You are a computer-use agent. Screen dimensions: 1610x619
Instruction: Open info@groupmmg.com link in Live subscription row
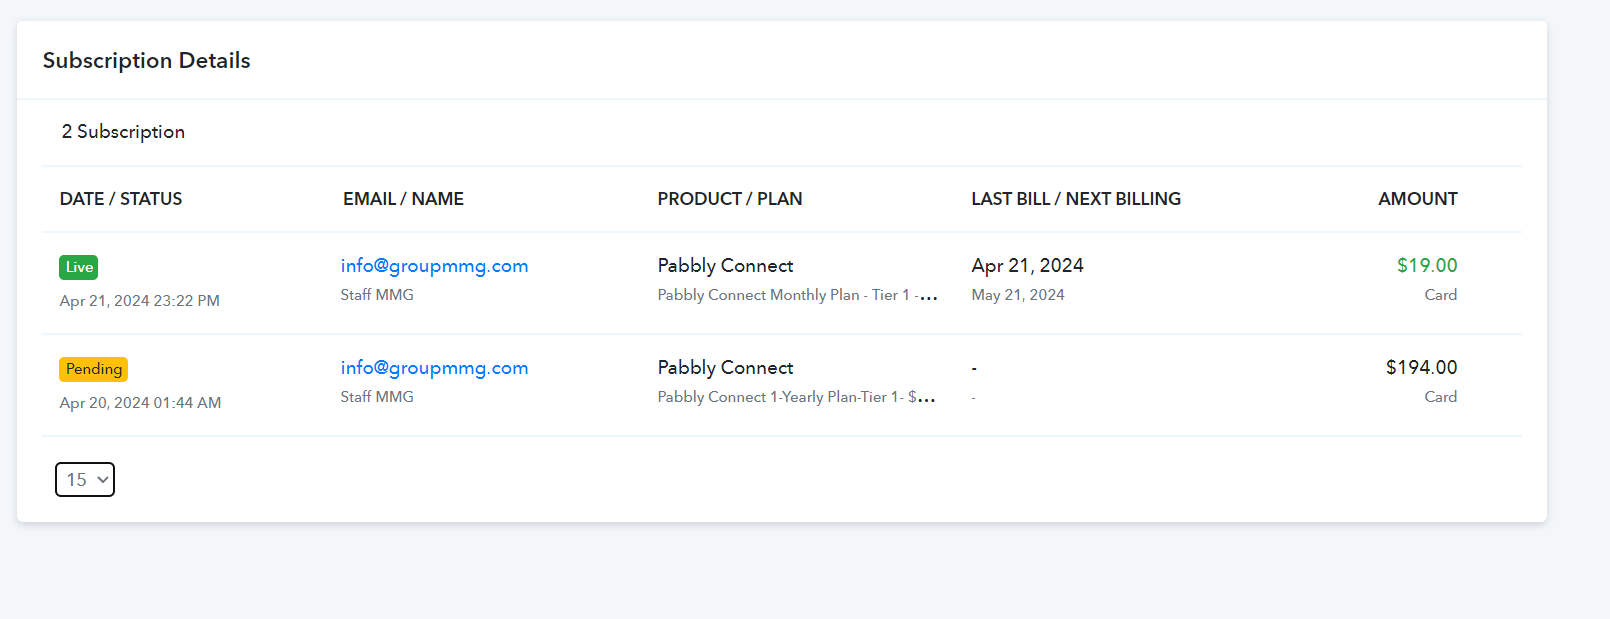point(434,266)
